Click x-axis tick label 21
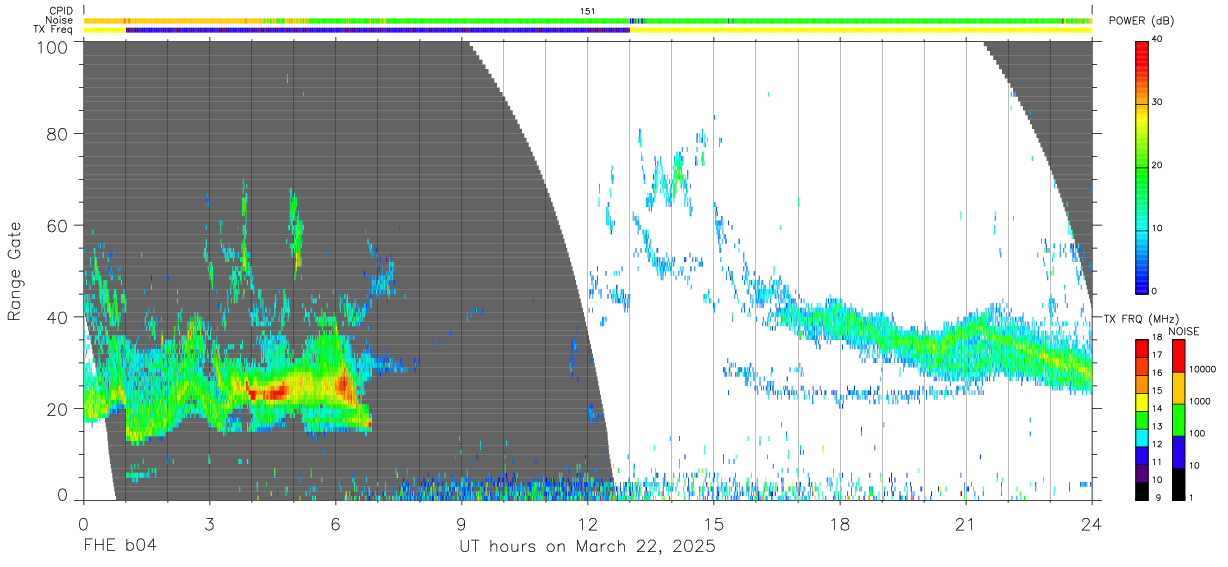The width and height of the screenshot is (1228, 567). pos(966,523)
